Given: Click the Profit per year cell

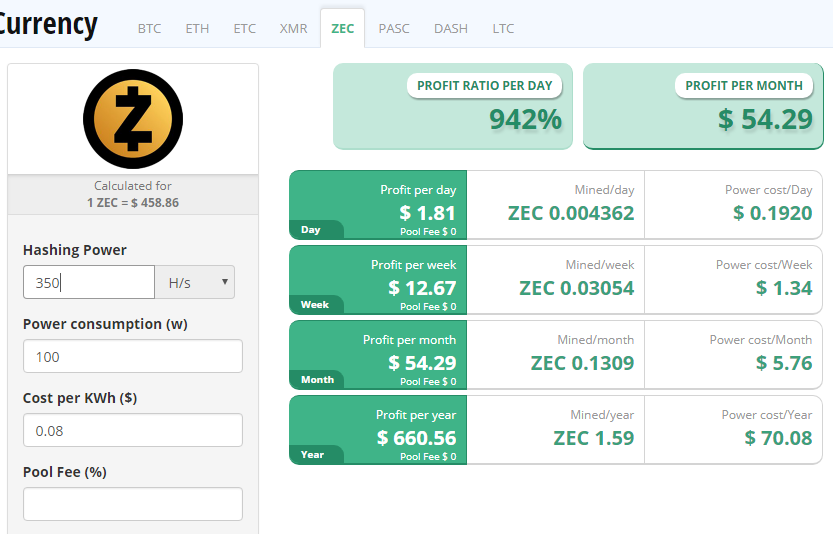Looking at the screenshot, I should coord(378,430).
